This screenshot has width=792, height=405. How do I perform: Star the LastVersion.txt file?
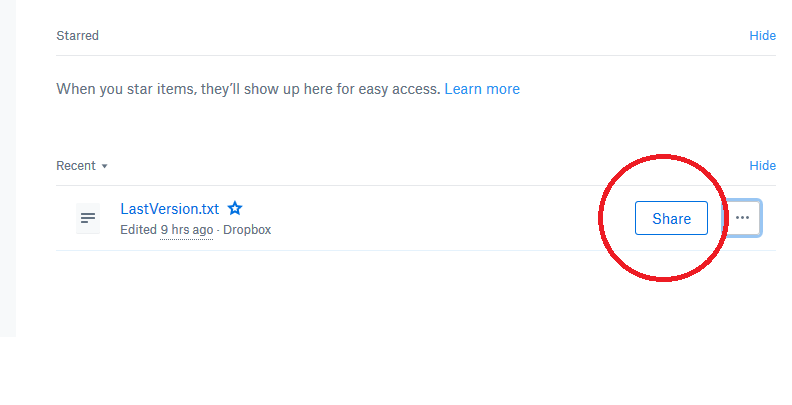pyautogui.click(x=235, y=208)
